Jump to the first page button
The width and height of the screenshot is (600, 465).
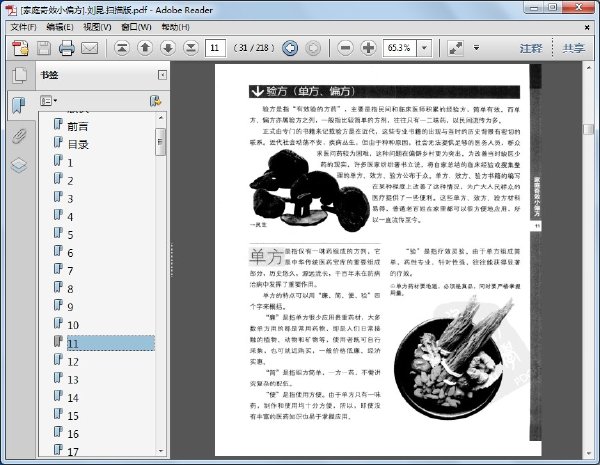point(122,48)
